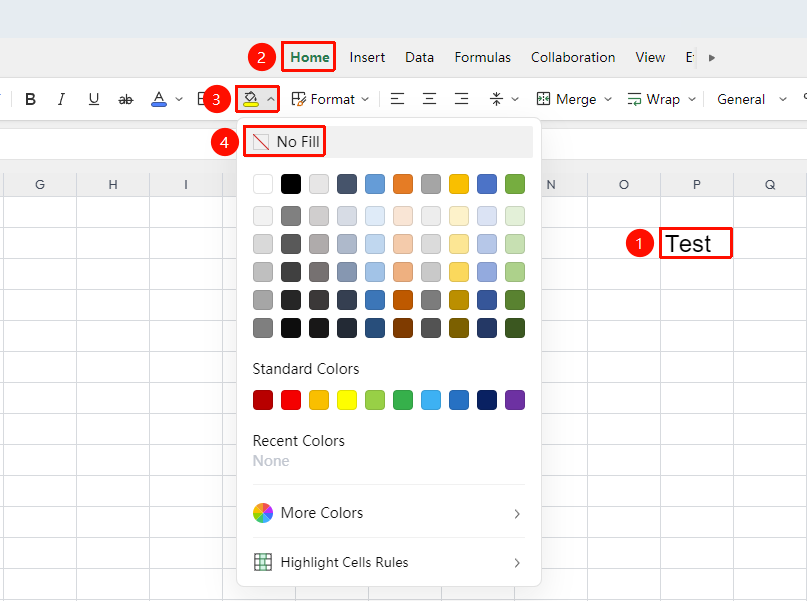Center align the text

coord(429,99)
